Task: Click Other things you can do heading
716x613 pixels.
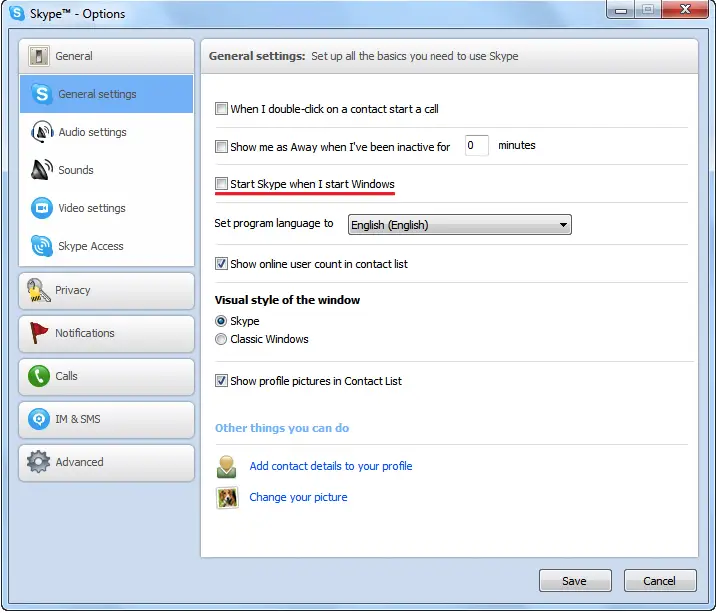Action: coord(282,428)
